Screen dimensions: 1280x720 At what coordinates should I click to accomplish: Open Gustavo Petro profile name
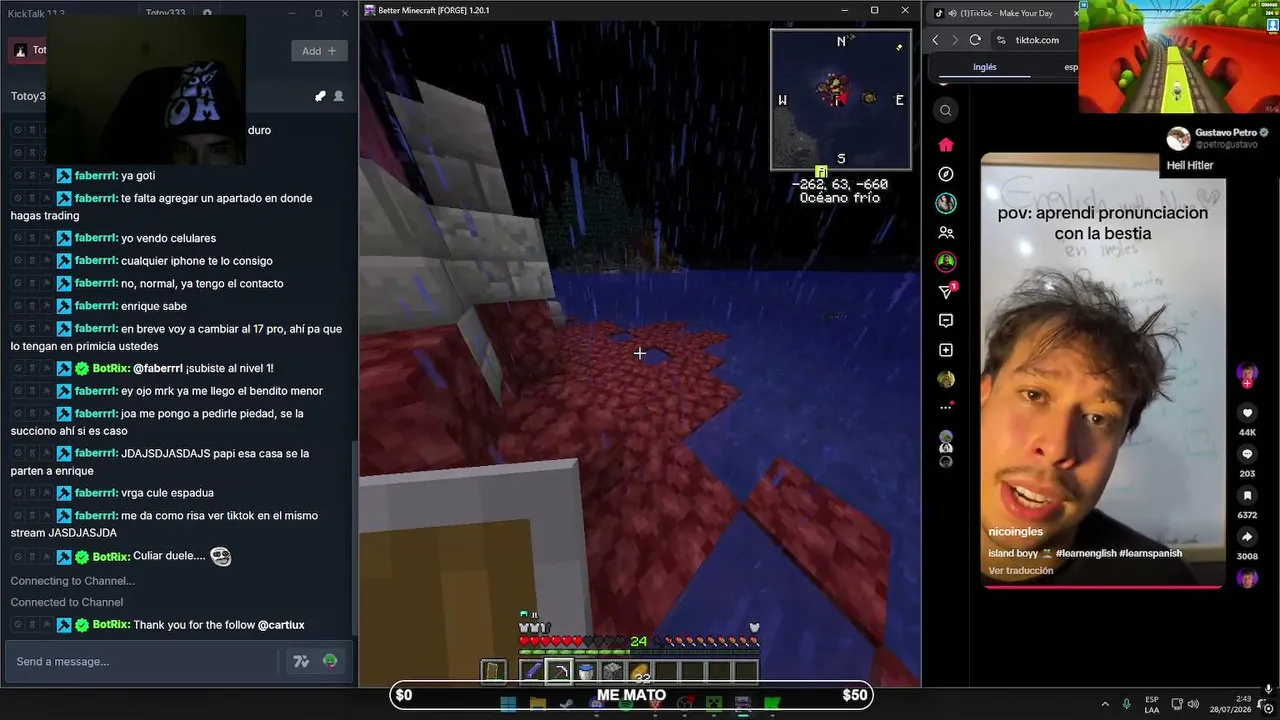[1225, 132]
